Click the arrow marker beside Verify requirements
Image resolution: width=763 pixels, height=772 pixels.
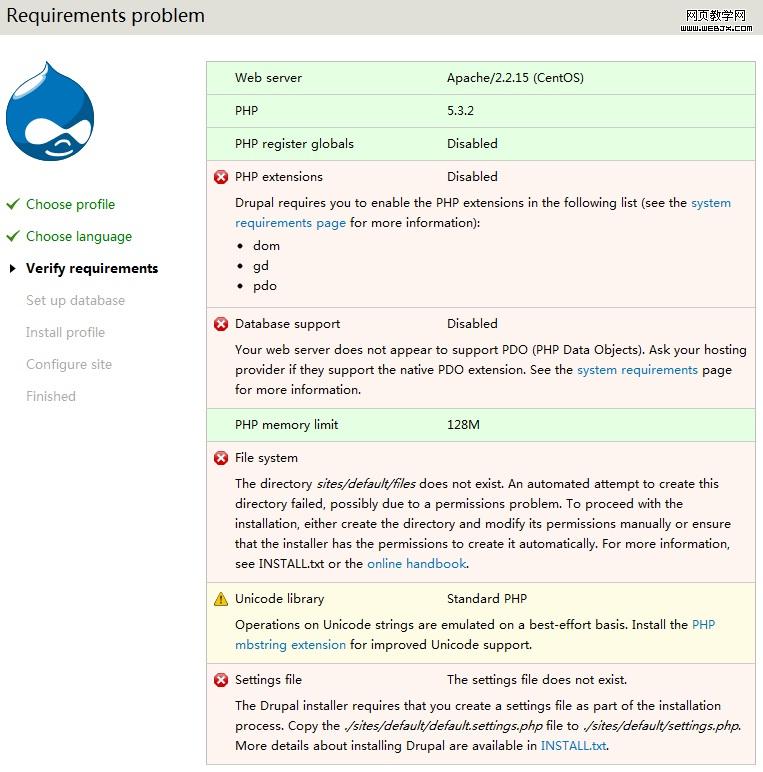click(x=12, y=268)
